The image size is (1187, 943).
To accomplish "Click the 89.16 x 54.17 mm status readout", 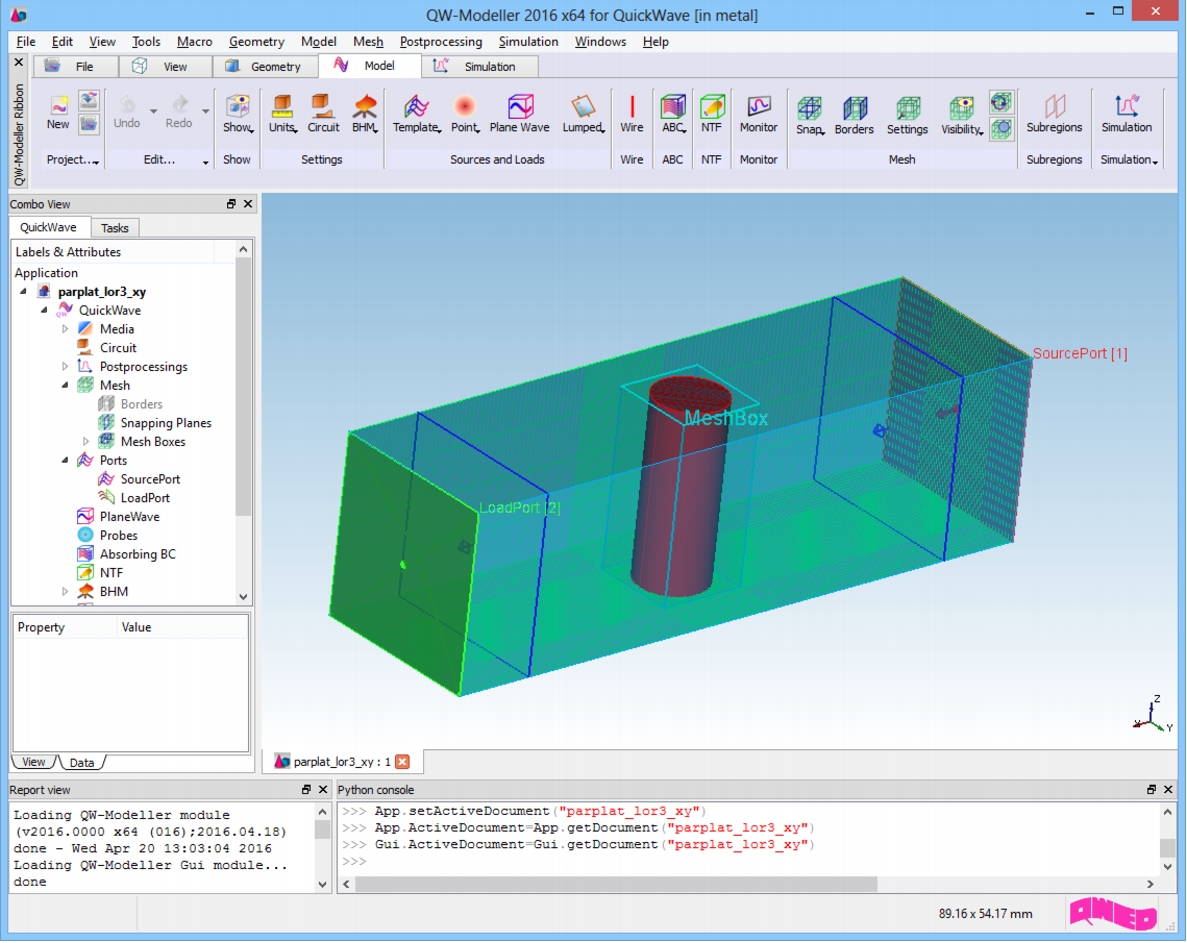I will click(986, 913).
